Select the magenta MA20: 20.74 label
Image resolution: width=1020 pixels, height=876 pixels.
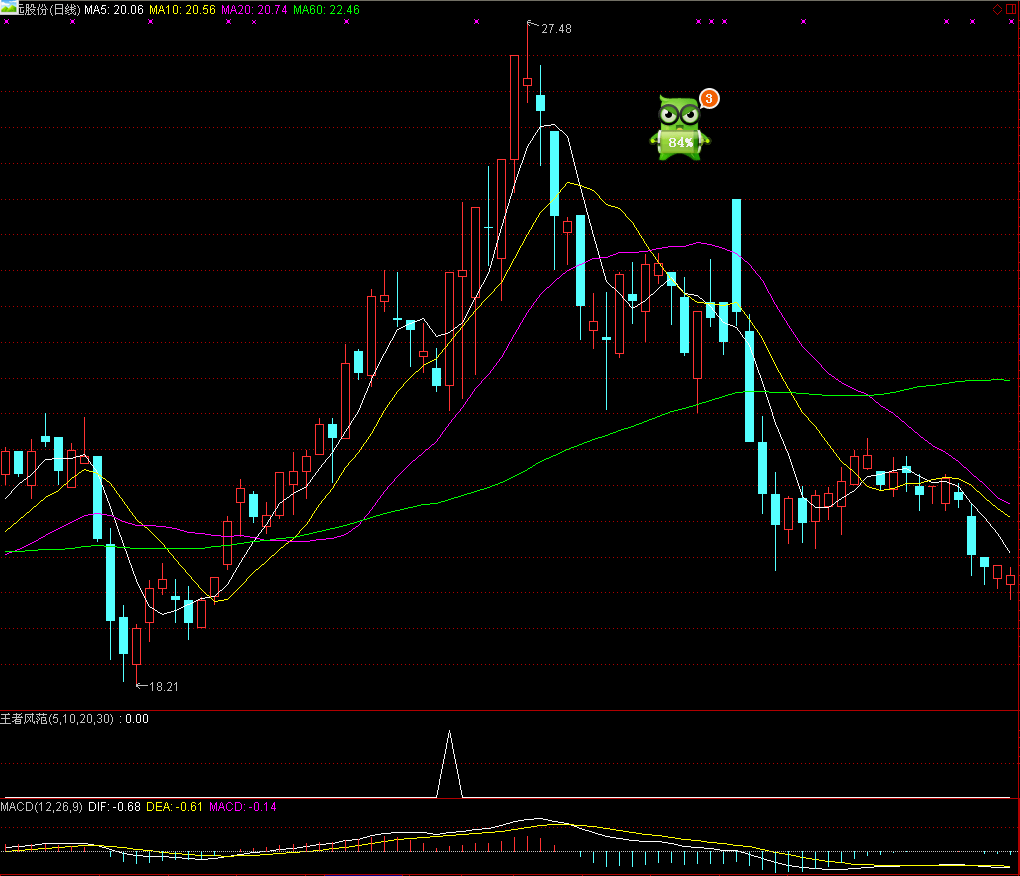pyautogui.click(x=253, y=9)
